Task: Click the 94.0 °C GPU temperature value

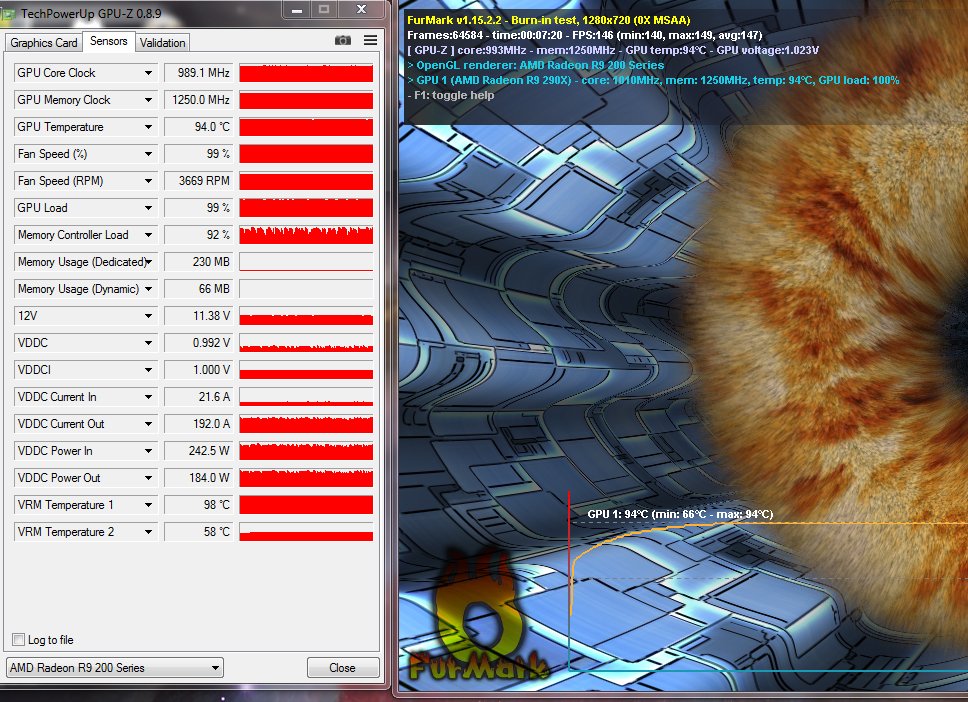Action: [x=199, y=127]
